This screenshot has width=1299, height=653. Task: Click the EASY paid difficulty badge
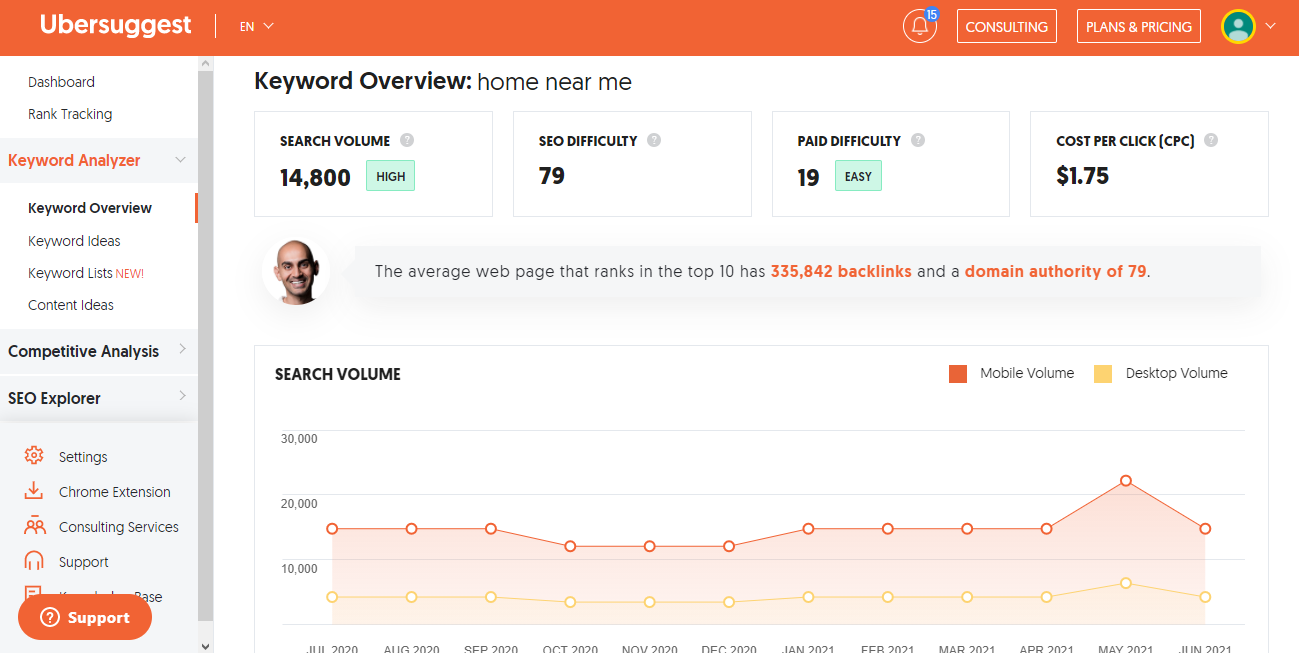[x=858, y=176]
